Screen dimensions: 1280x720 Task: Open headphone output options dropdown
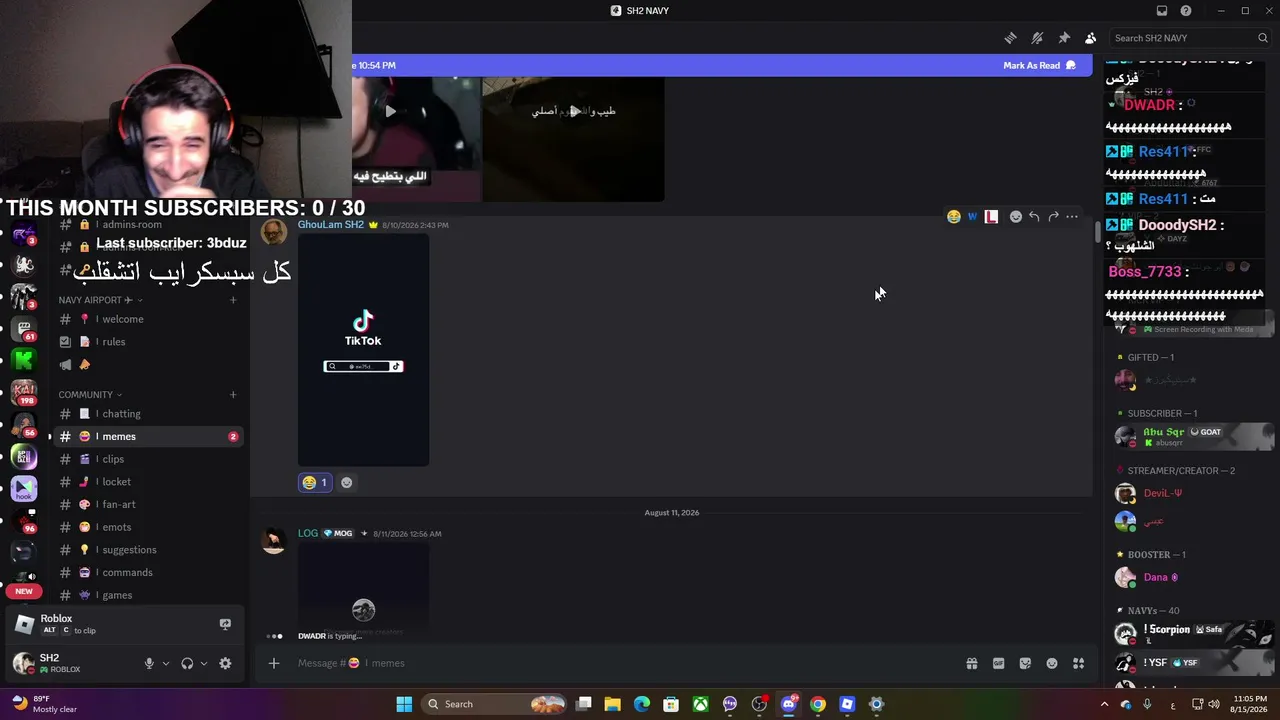[204, 663]
